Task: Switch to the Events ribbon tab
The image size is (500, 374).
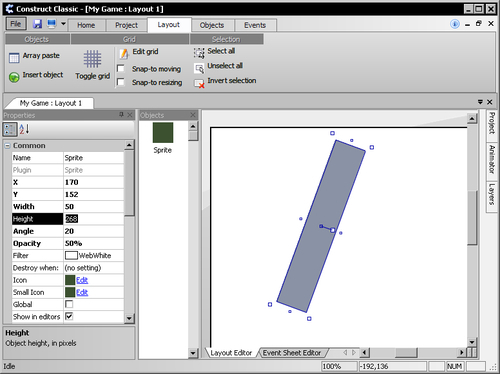Action: coord(255,25)
